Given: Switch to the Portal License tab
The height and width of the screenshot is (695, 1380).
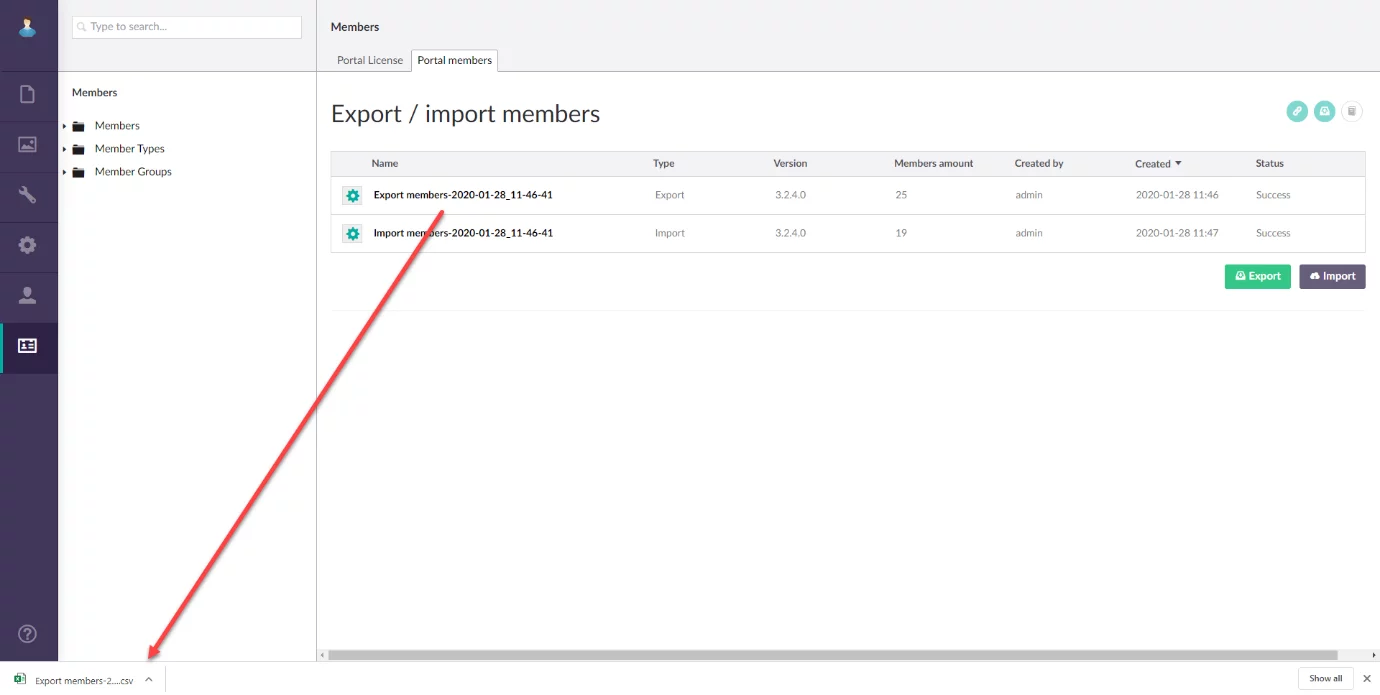Looking at the screenshot, I should [370, 60].
